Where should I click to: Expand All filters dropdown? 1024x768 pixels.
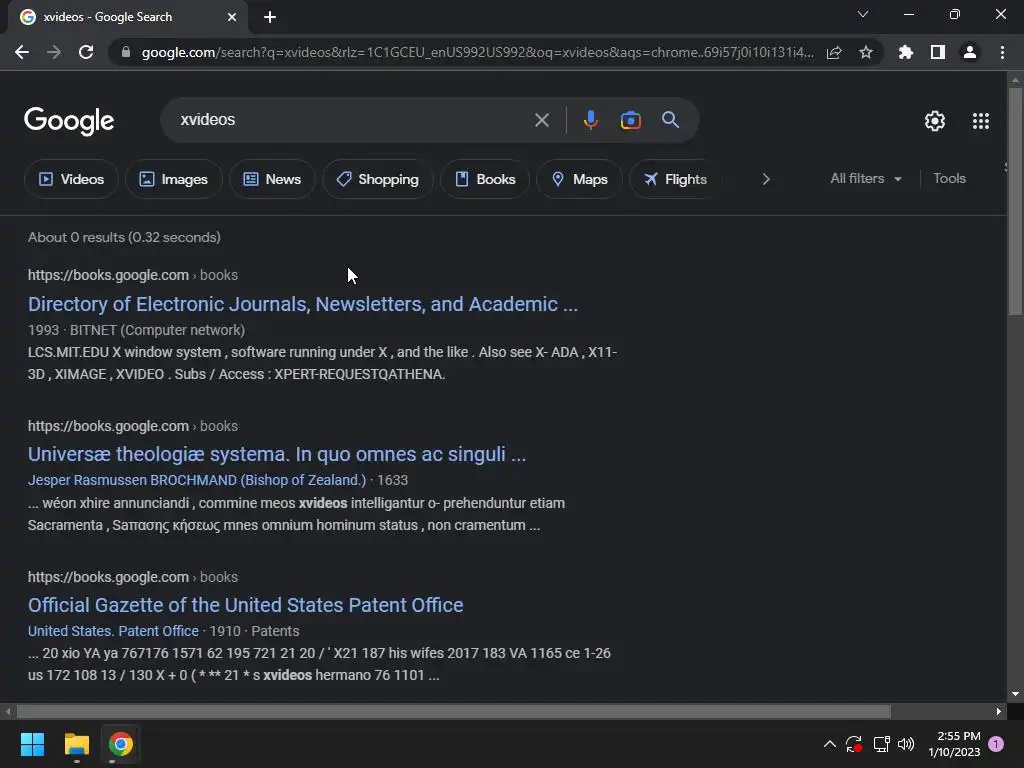tap(866, 178)
